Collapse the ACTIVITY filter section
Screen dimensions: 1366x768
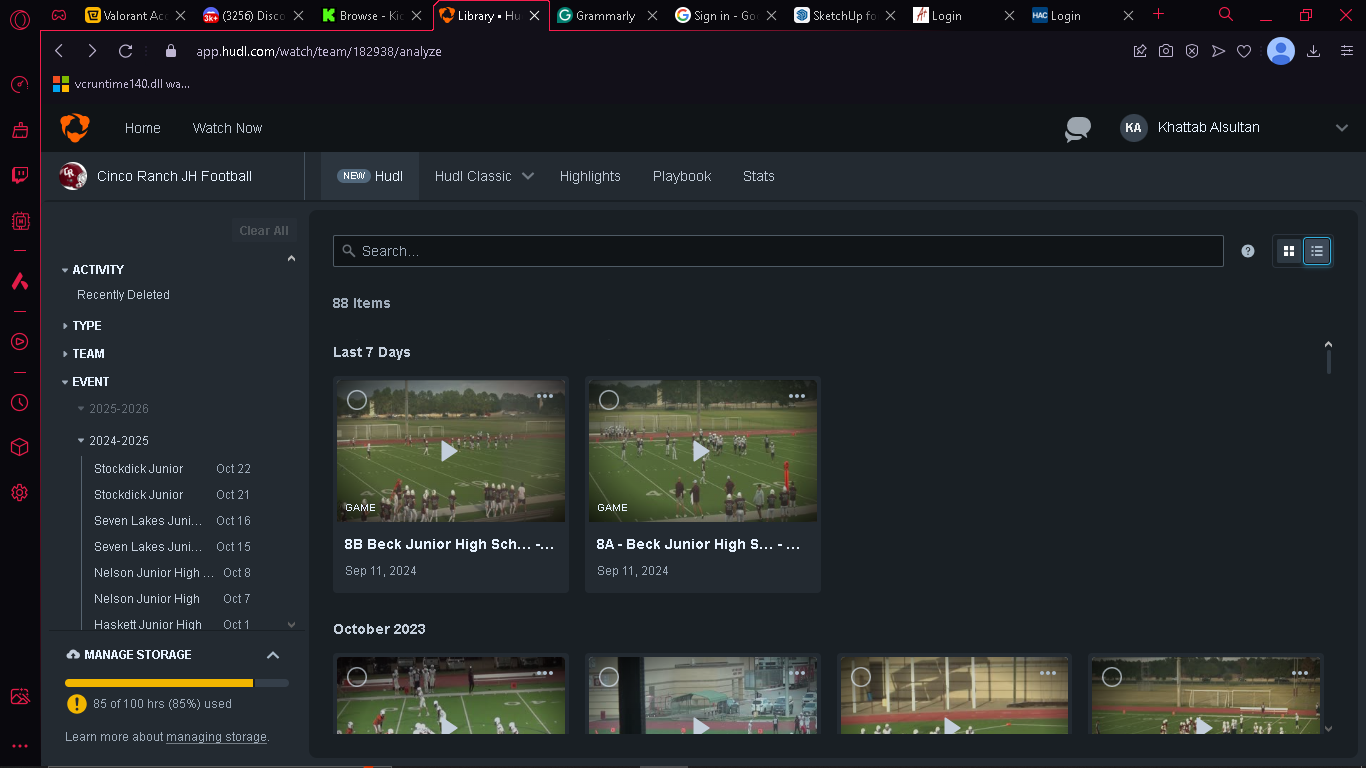[92, 270]
